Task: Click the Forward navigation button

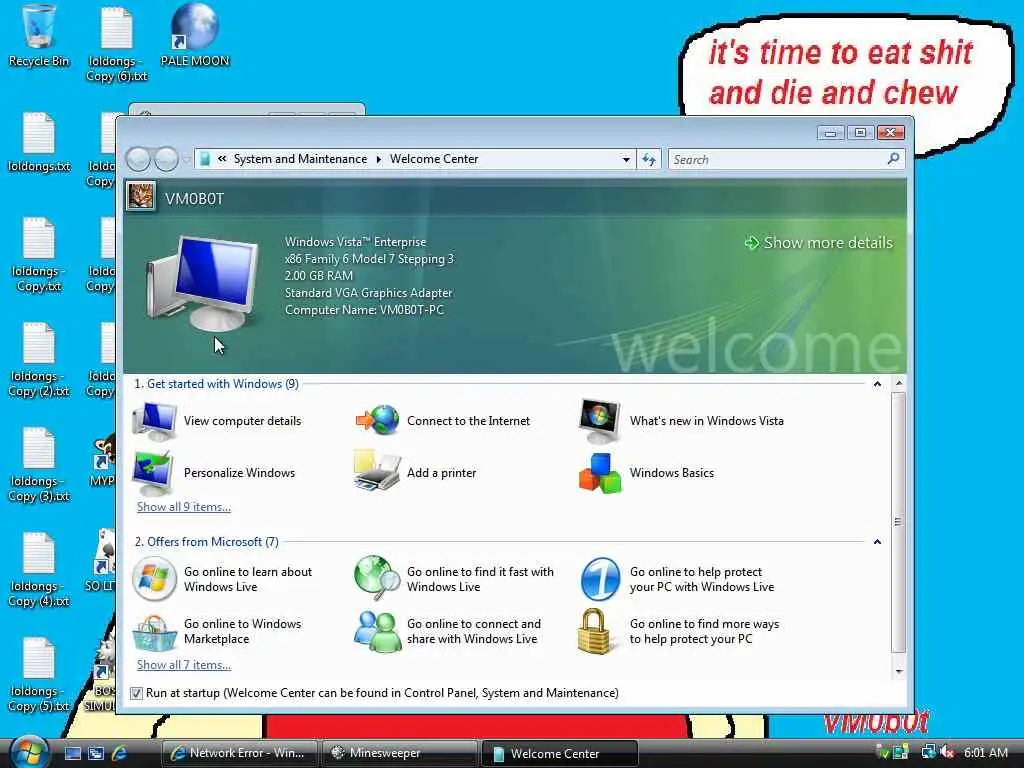Action: [166, 159]
